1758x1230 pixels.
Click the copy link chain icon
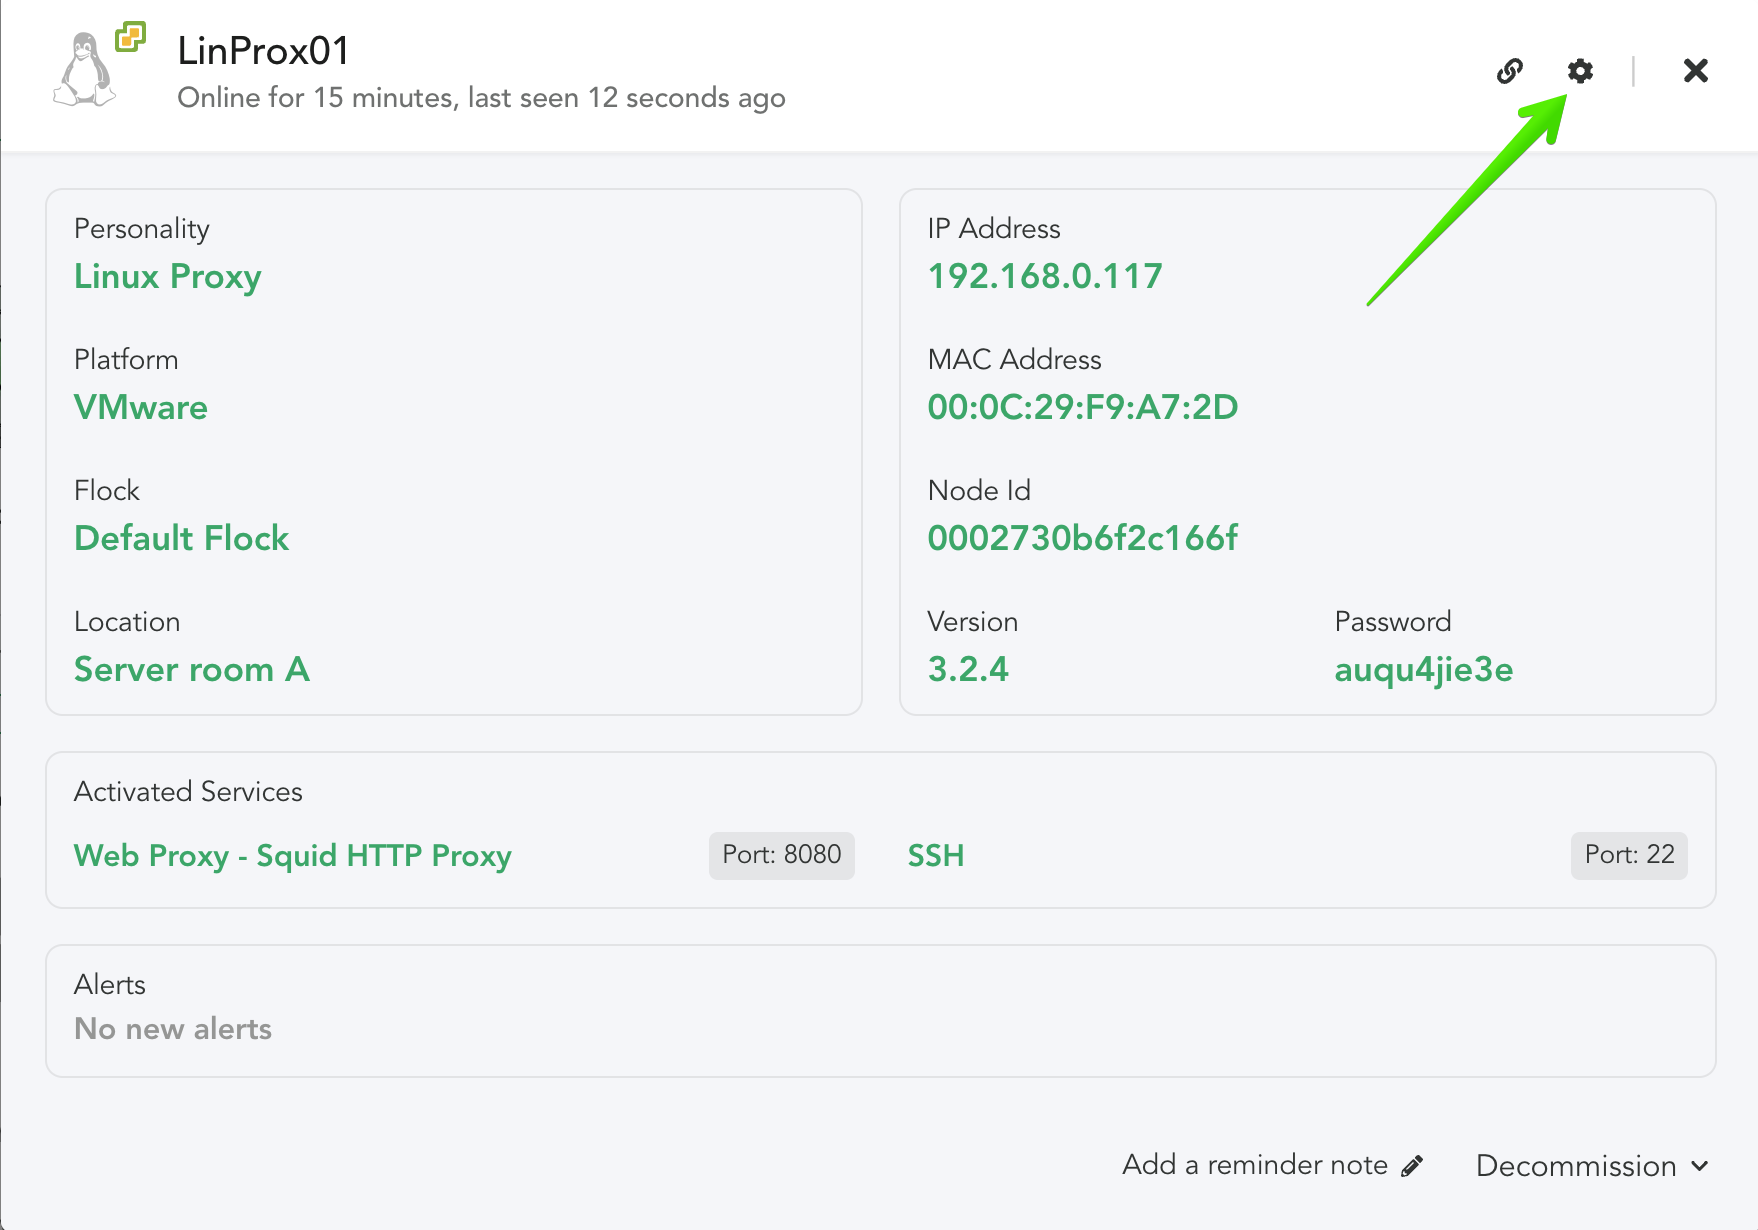click(1510, 71)
